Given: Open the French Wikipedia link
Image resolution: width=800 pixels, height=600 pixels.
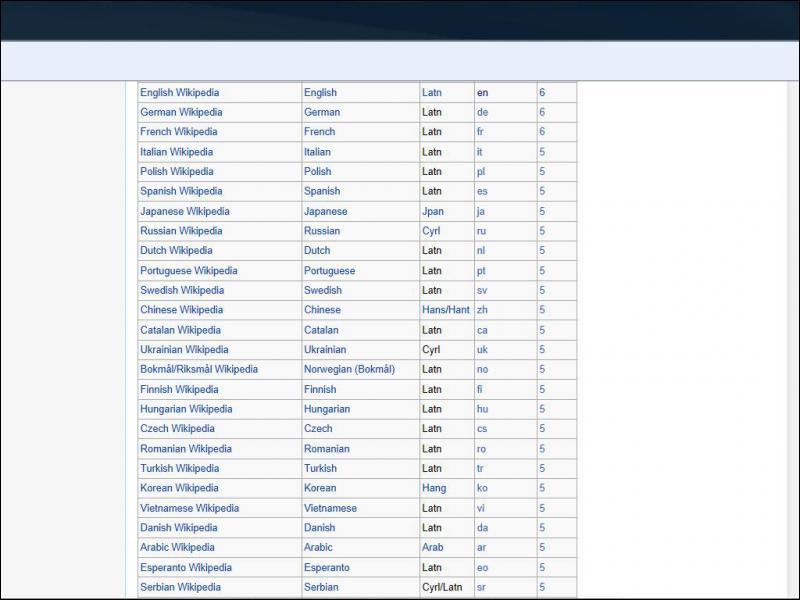Looking at the screenshot, I should [x=179, y=132].
